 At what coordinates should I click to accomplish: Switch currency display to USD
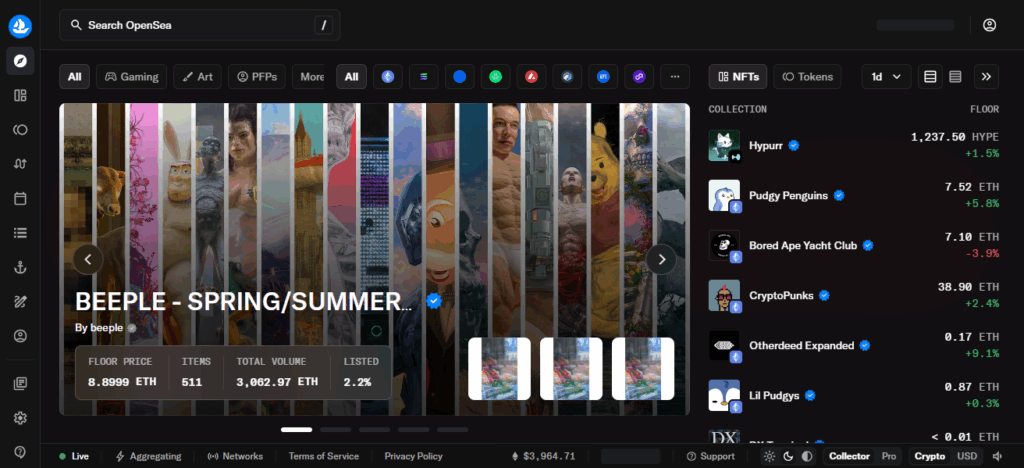pos(967,456)
